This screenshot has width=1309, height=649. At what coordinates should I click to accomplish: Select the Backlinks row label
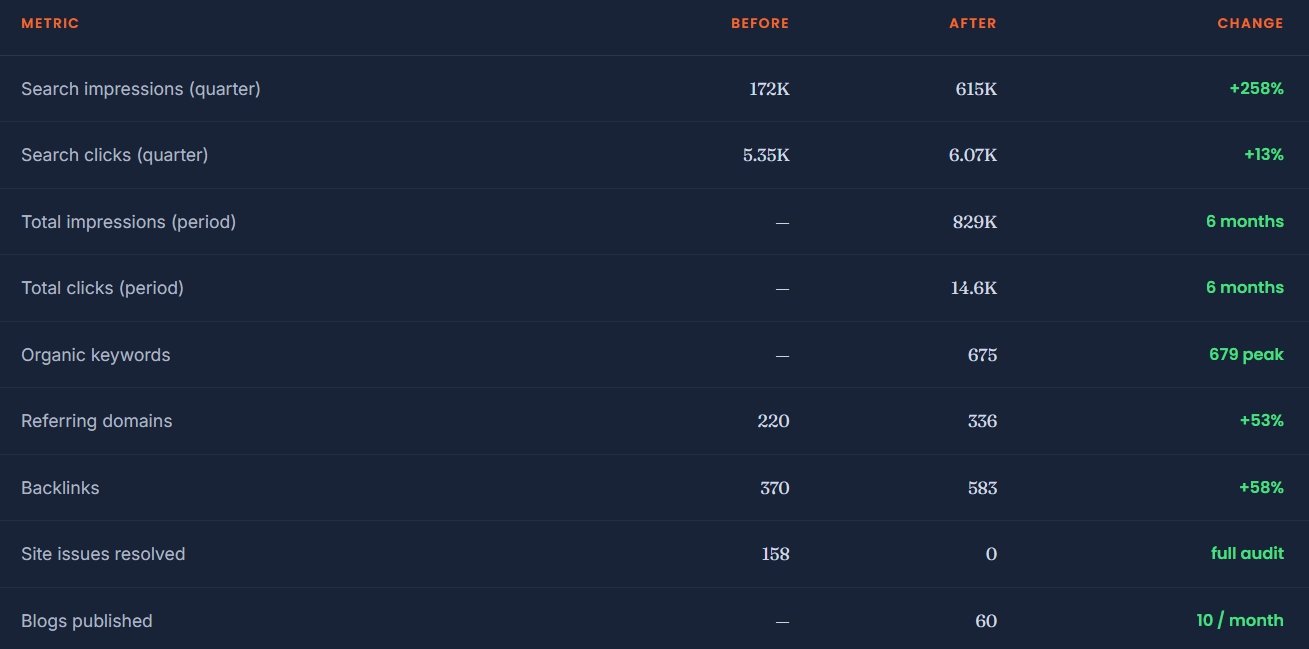click(60, 488)
